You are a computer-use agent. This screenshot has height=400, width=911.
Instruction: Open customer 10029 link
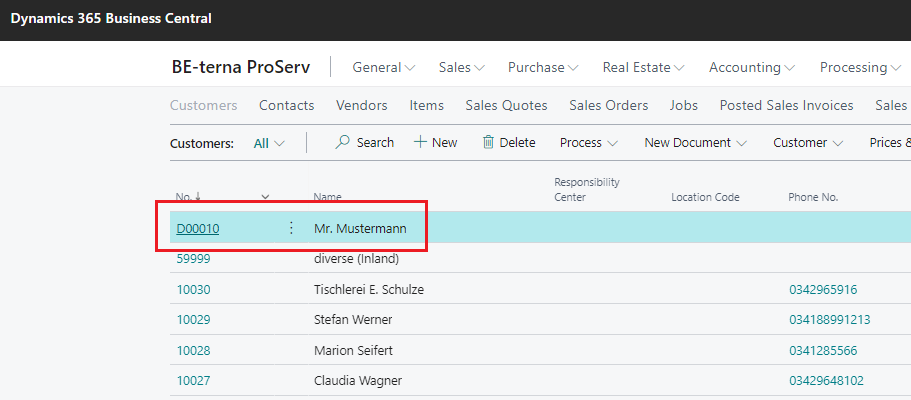[x=193, y=319]
